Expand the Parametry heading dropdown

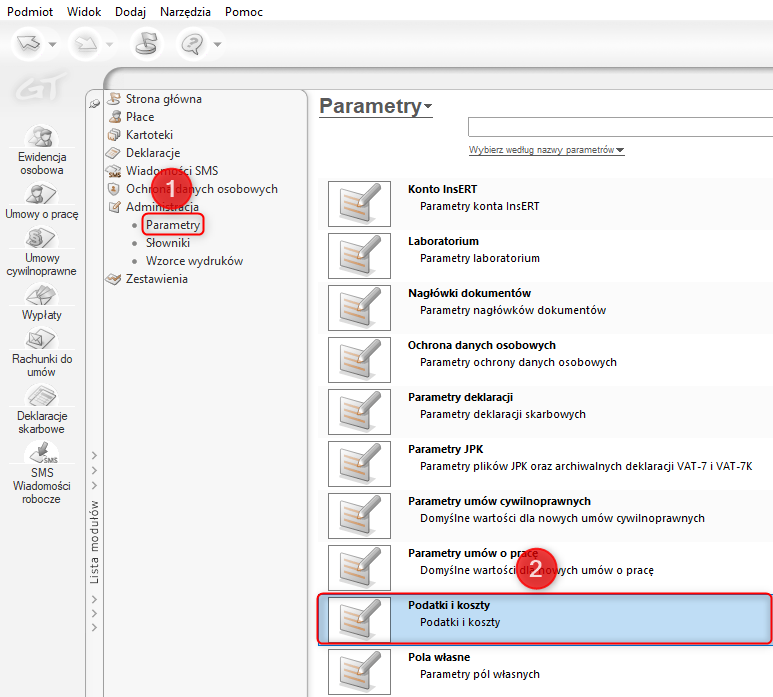coord(427,106)
